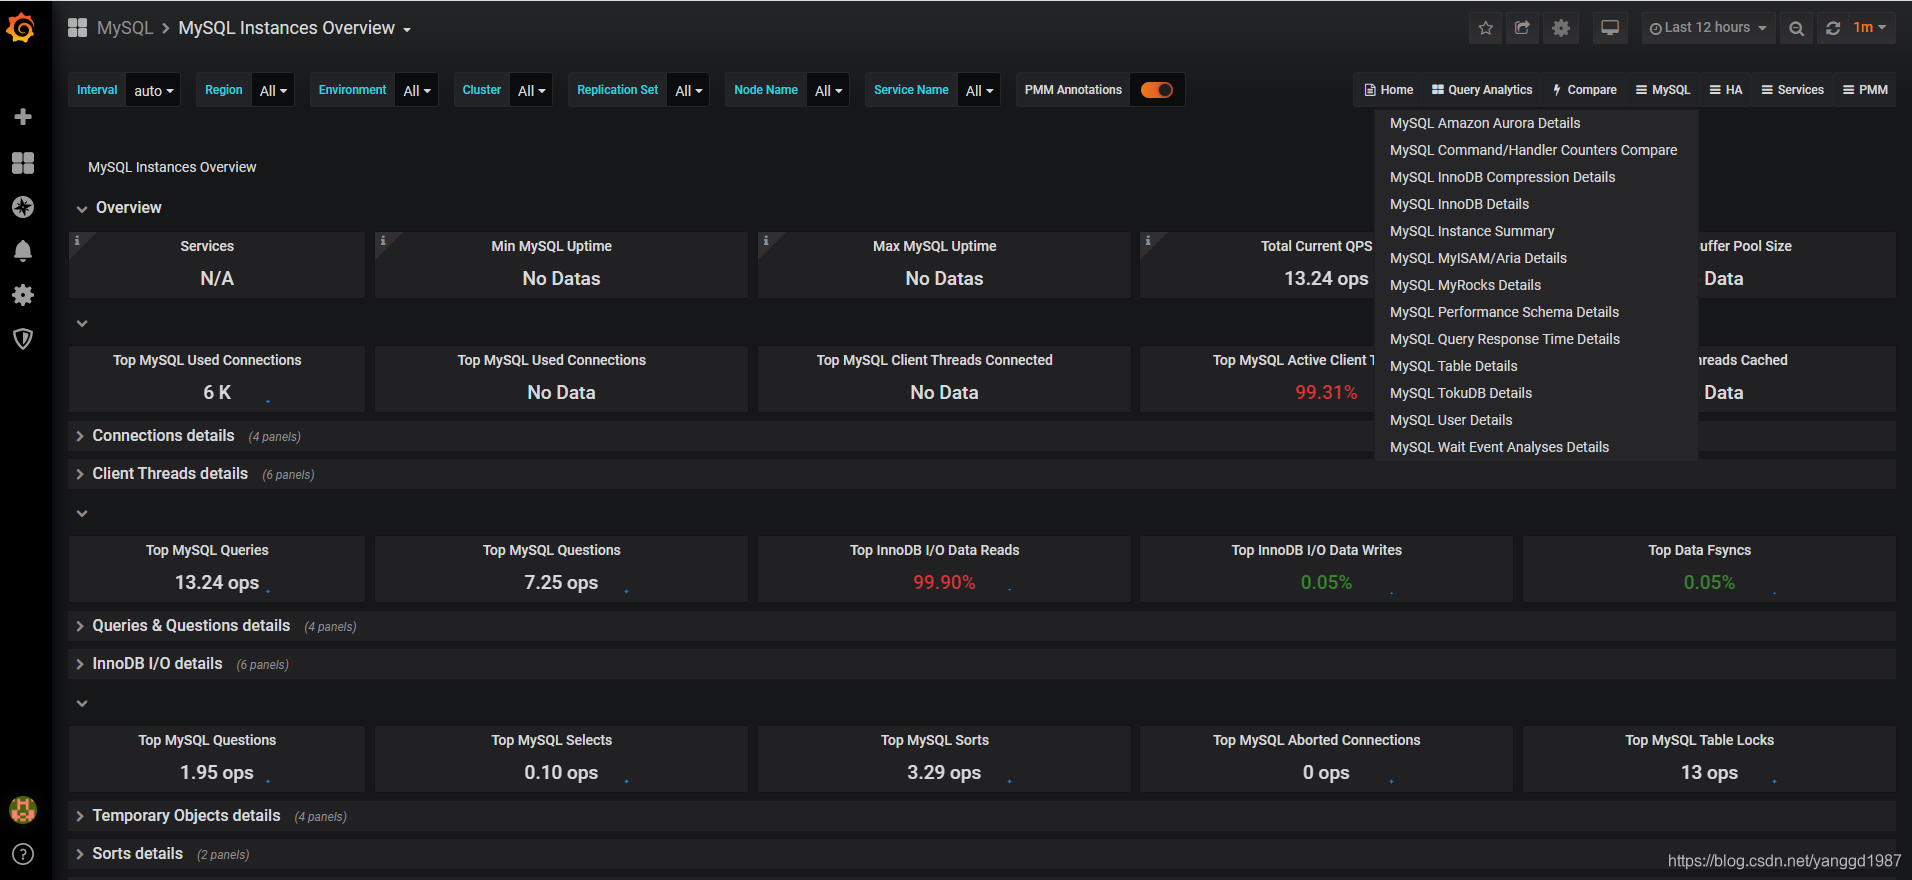
Task: Click info icon on Max MySQL Uptime panel
Action: pos(766,240)
